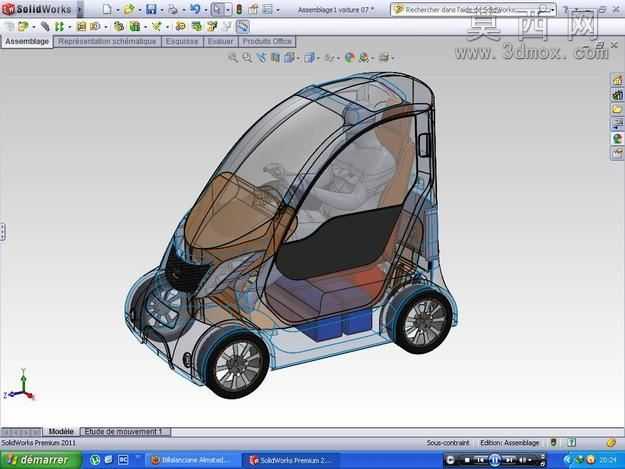Click the Zoom to Area magnifier icon
The image size is (625, 469).
pos(247,58)
